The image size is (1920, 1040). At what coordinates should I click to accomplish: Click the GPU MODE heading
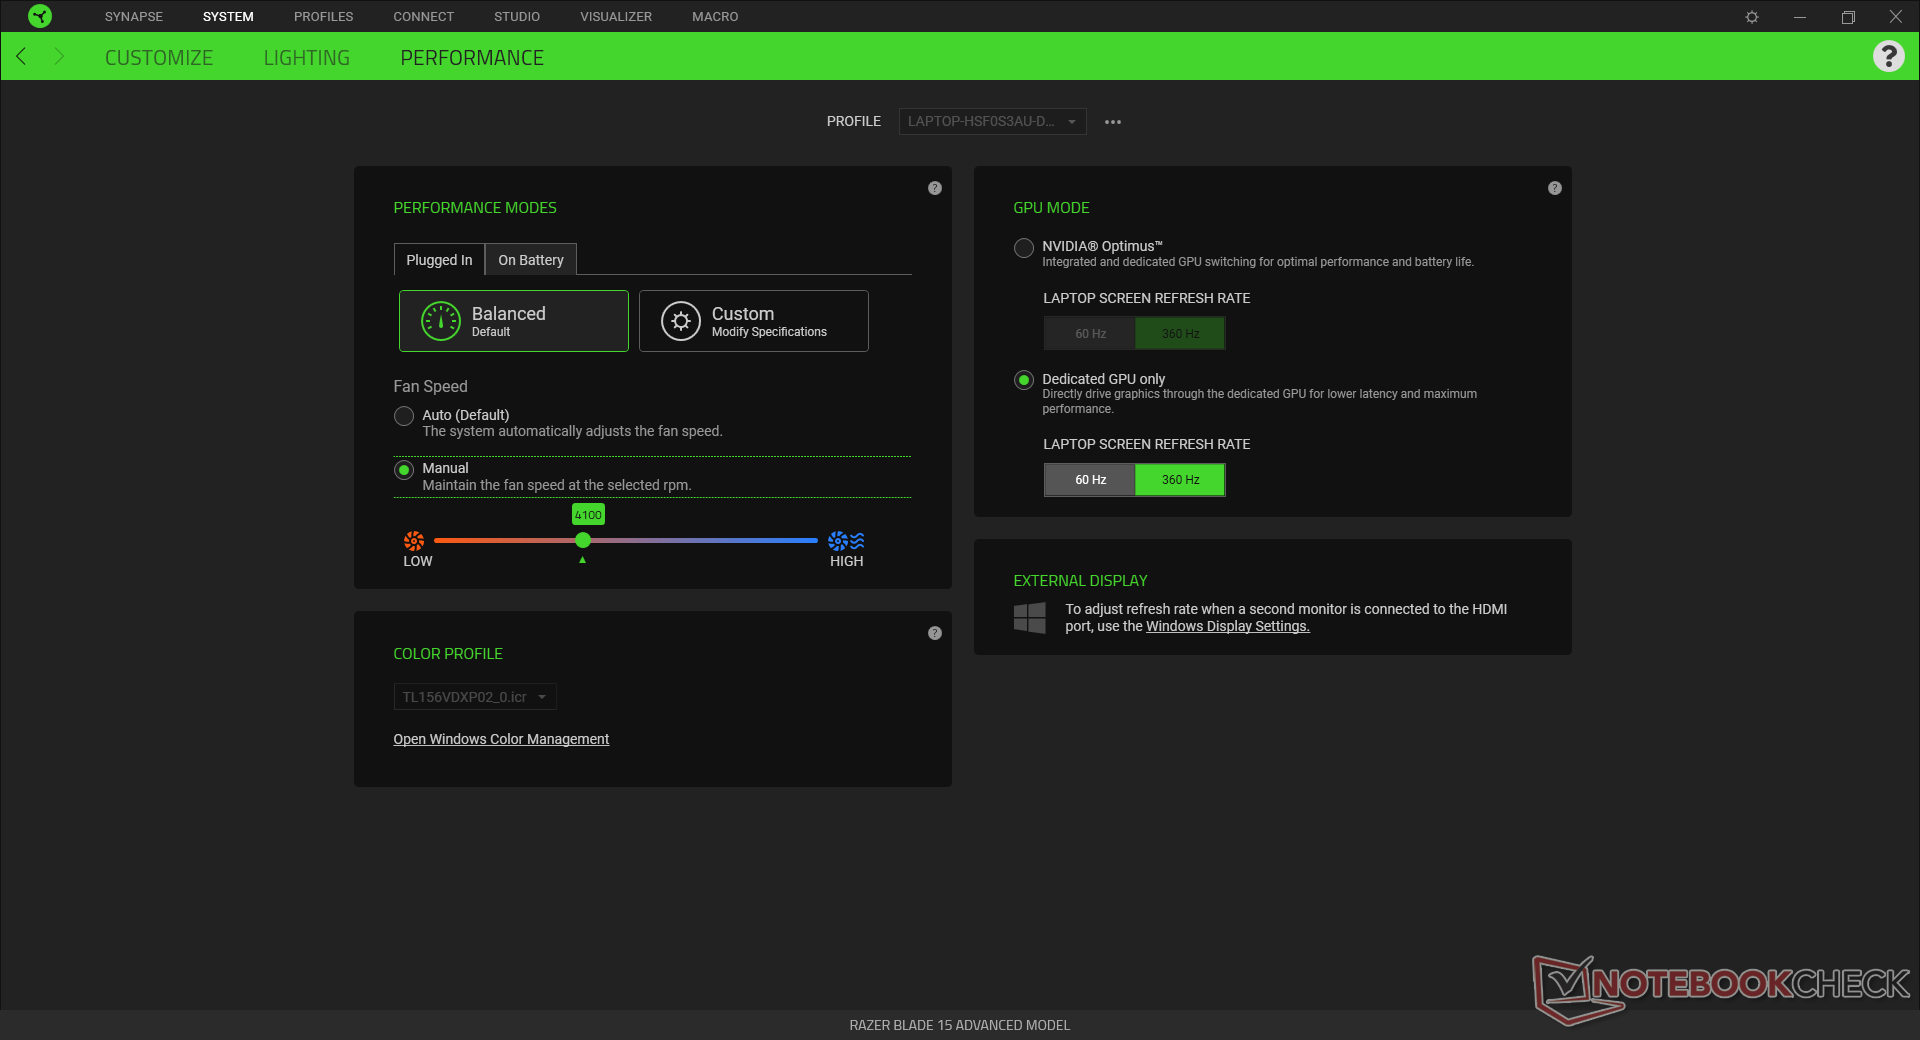point(1052,208)
